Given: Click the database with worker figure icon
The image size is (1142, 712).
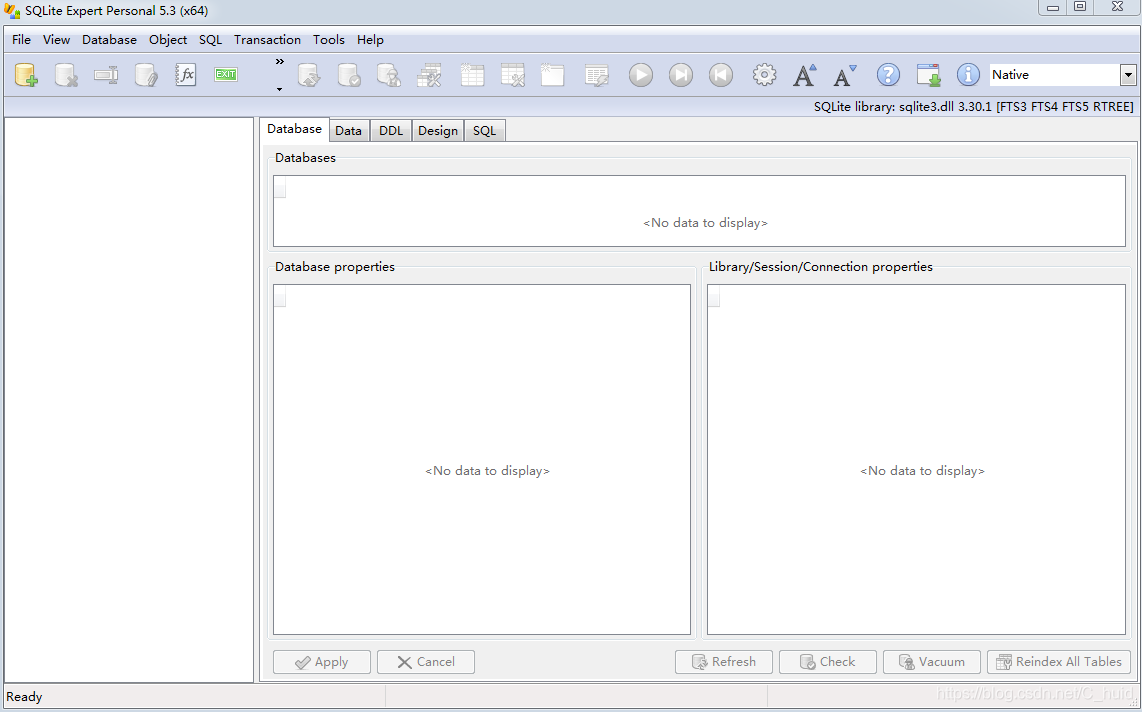Looking at the screenshot, I should [x=389, y=75].
